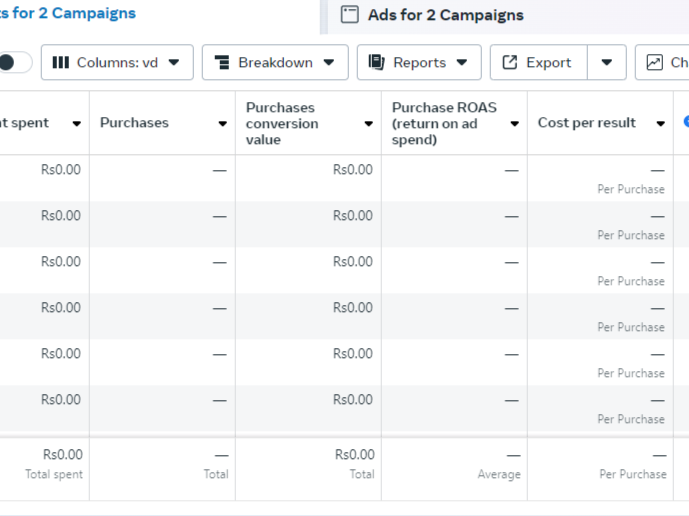This screenshot has height=516, width=689.
Task: Open the Columns: vd dropdown
Action: [x=115, y=62]
